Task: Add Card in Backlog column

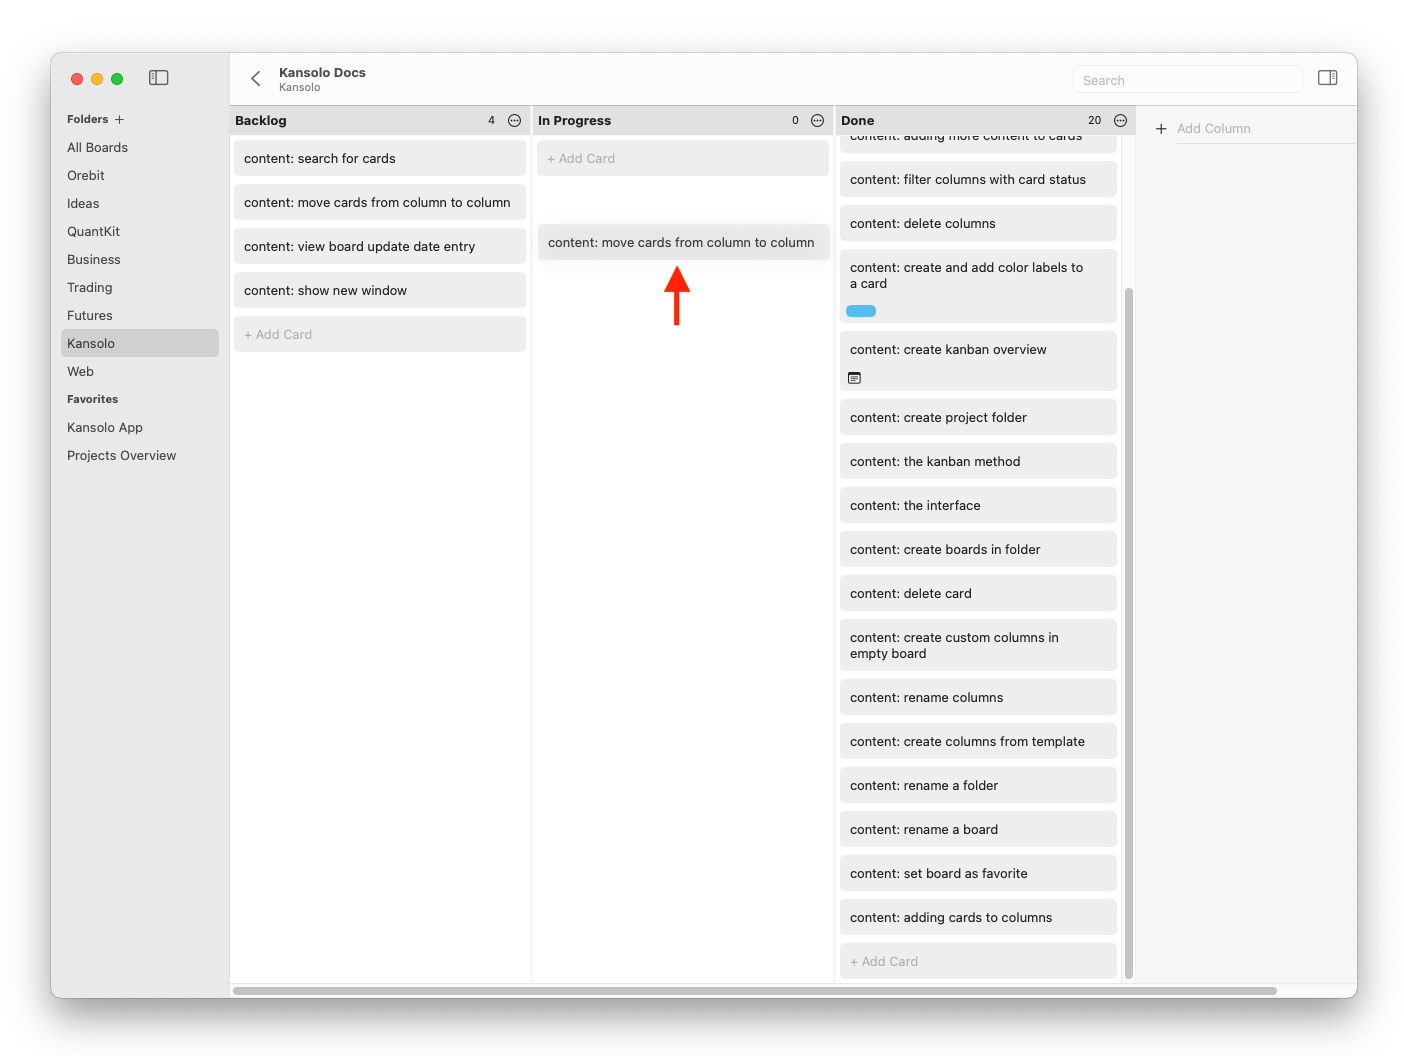Action: (x=380, y=334)
